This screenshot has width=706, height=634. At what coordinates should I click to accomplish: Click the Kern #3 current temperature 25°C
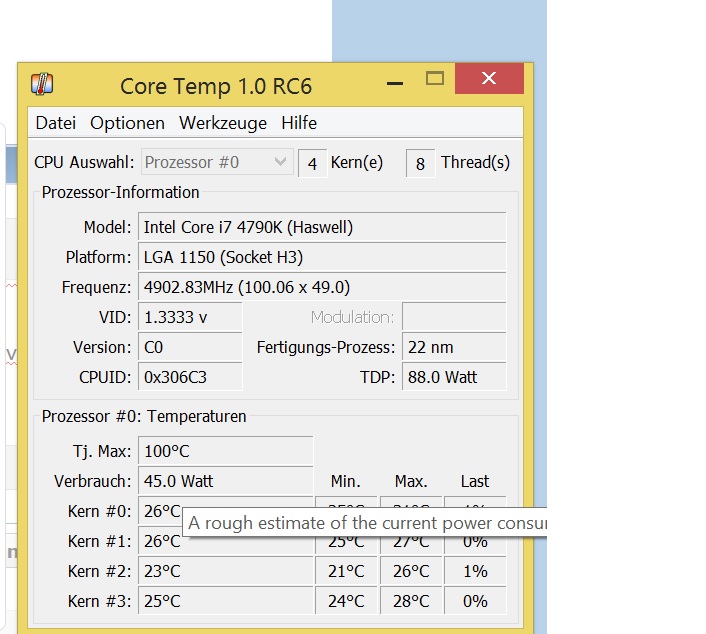(x=226, y=601)
